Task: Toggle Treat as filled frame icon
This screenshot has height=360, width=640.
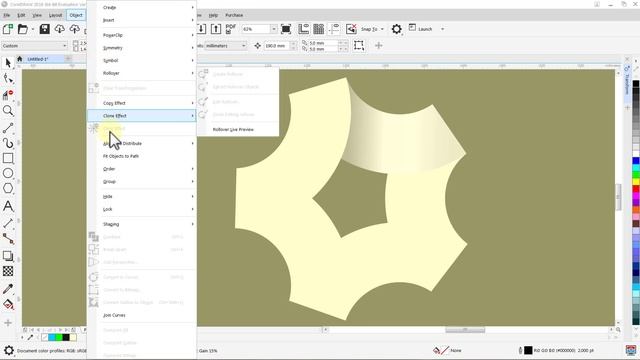Action: coord(359,46)
